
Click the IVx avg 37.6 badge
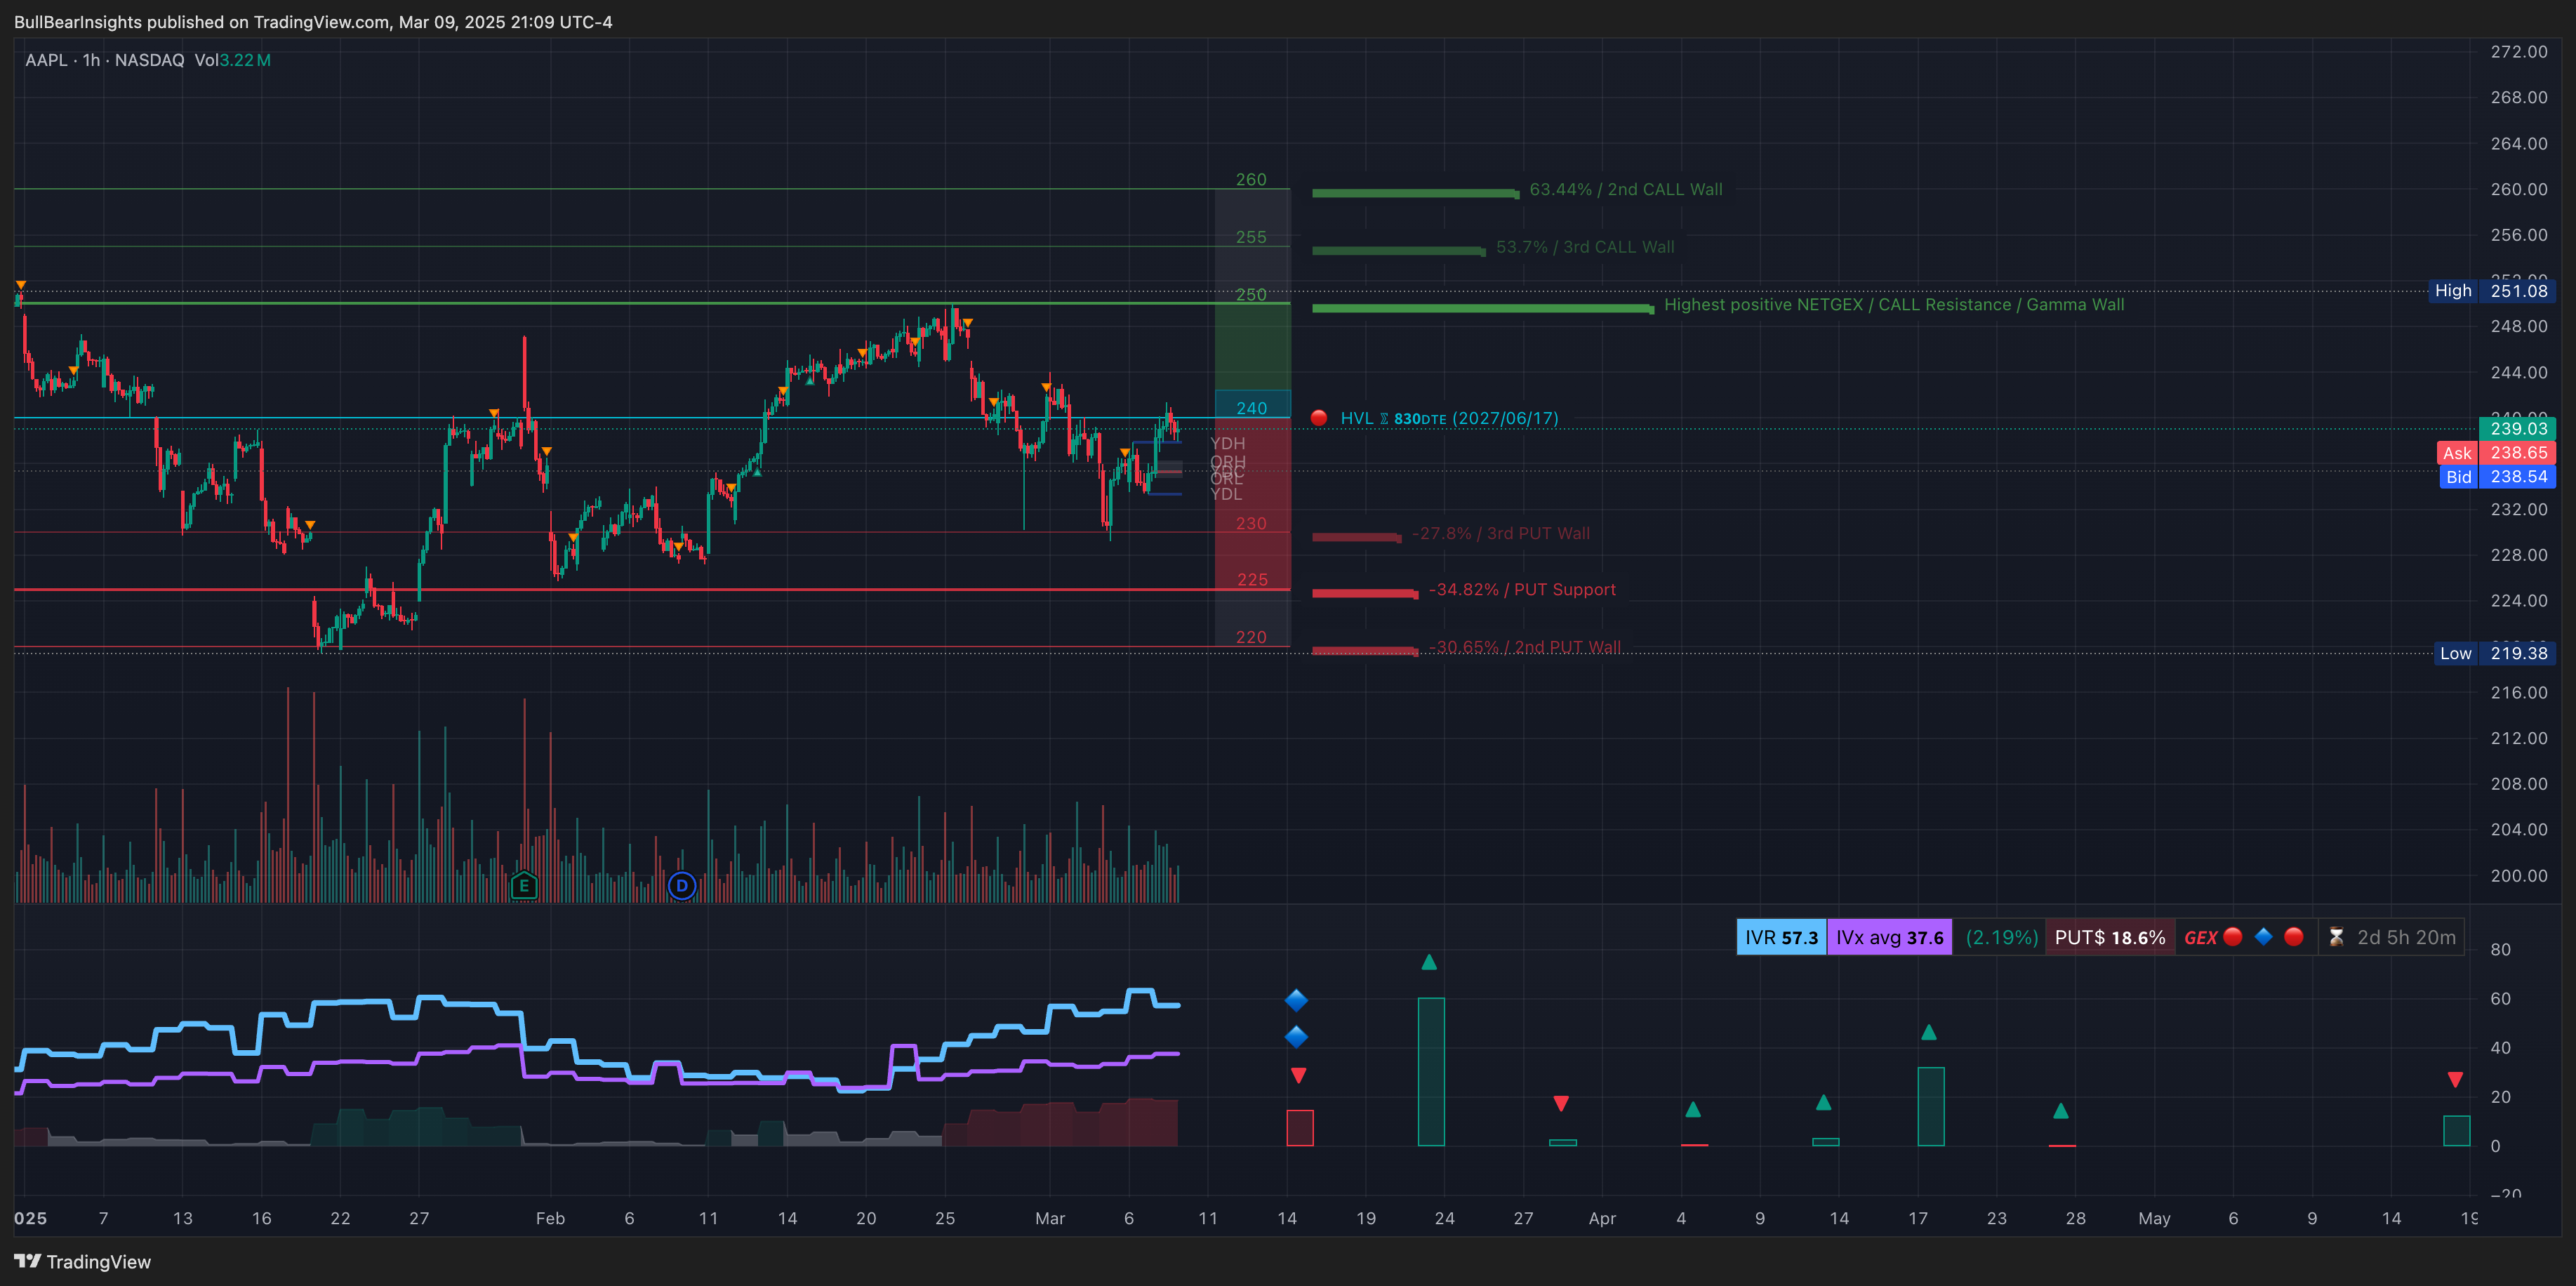tap(1889, 937)
